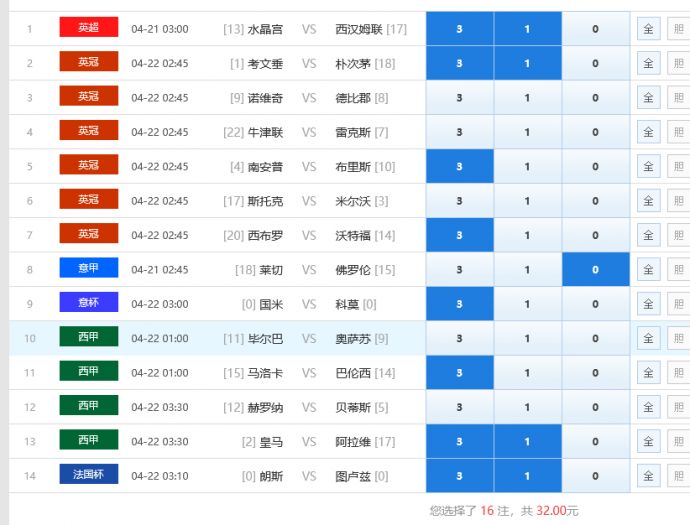Click the blue 意甲 league tag
Viewport: 690px width, 525px height.
(x=89, y=268)
